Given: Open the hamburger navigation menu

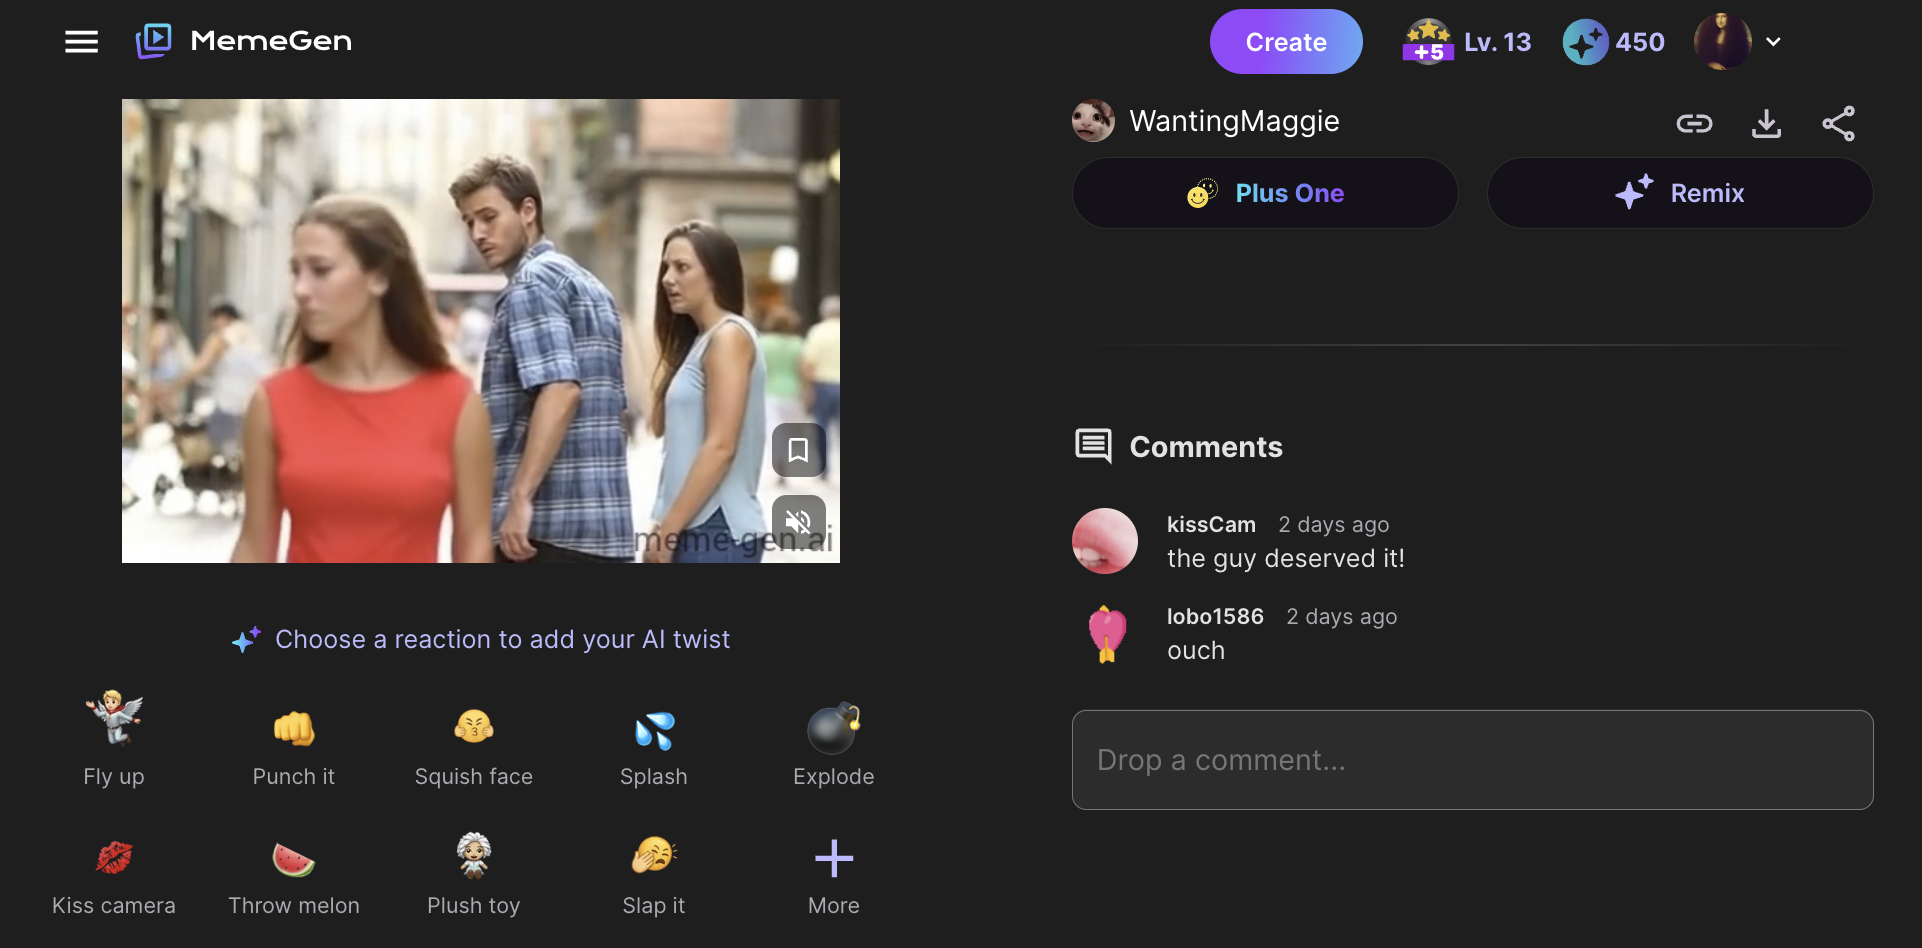Looking at the screenshot, I should click(80, 41).
